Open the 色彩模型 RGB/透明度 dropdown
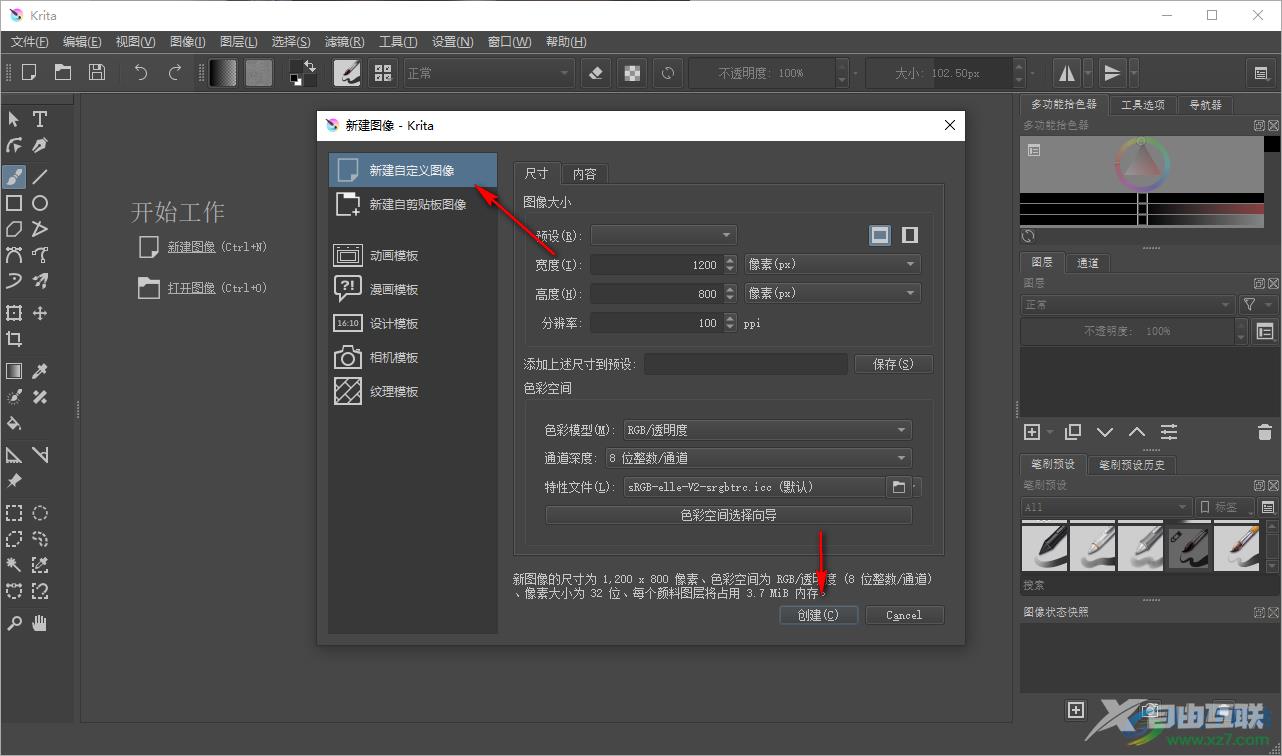 pos(767,430)
